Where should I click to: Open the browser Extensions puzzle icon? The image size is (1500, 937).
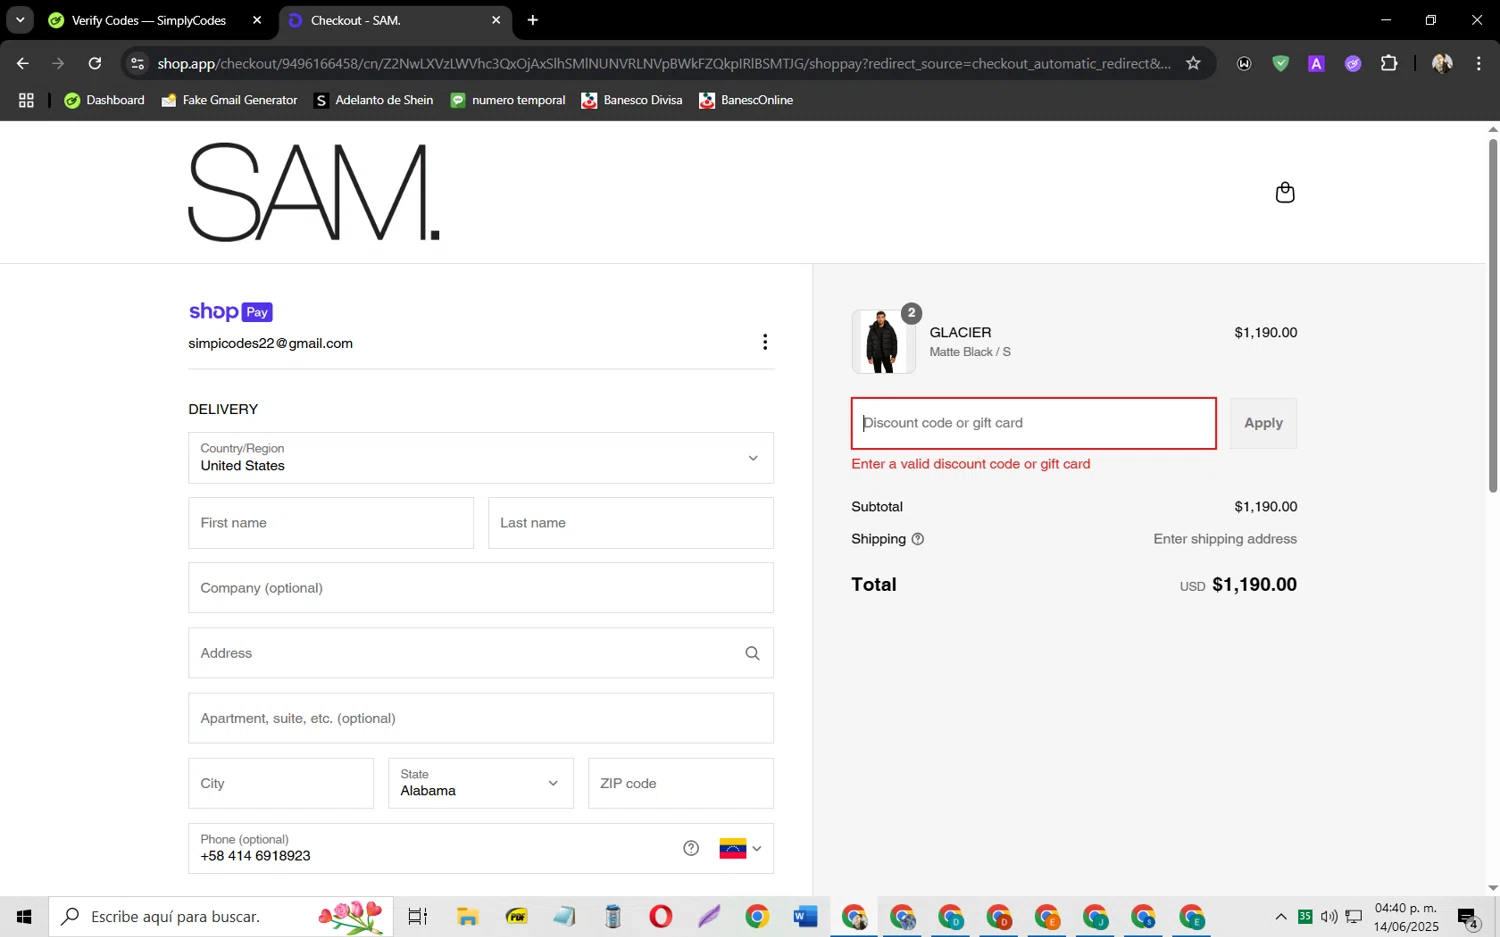1389,63
